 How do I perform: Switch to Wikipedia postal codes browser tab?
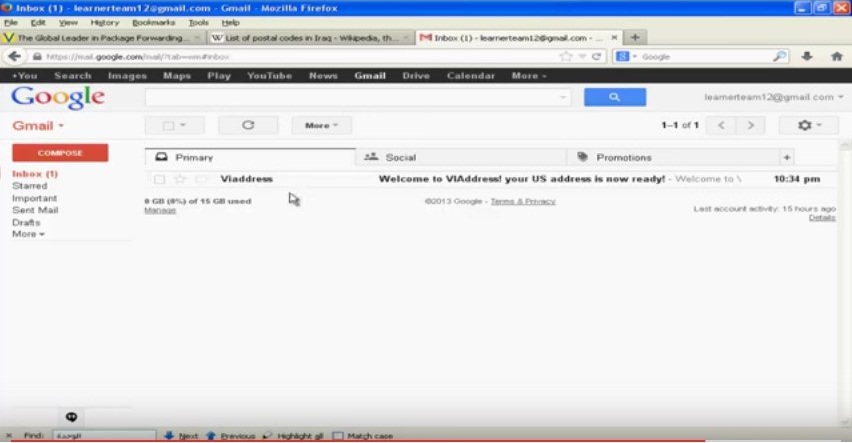click(x=310, y=38)
